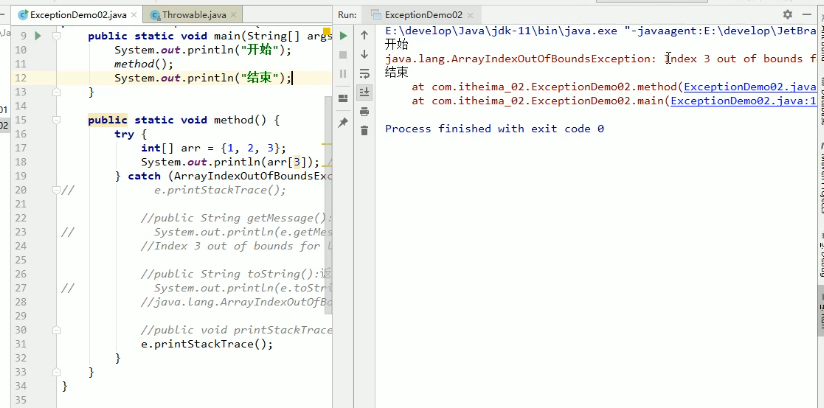Place cursor on e.printStackTrace(); at line 31
The image size is (824, 408).
coord(207,344)
